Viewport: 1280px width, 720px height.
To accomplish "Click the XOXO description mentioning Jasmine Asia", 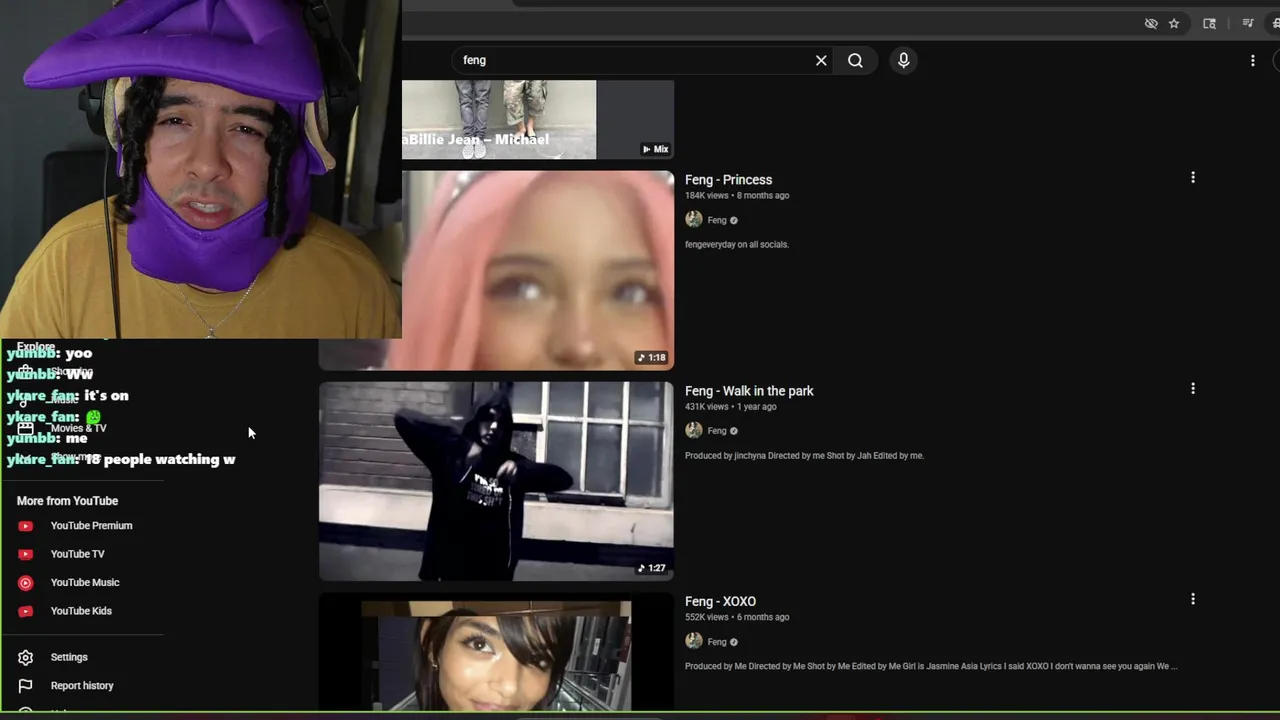I will pos(931,666).
